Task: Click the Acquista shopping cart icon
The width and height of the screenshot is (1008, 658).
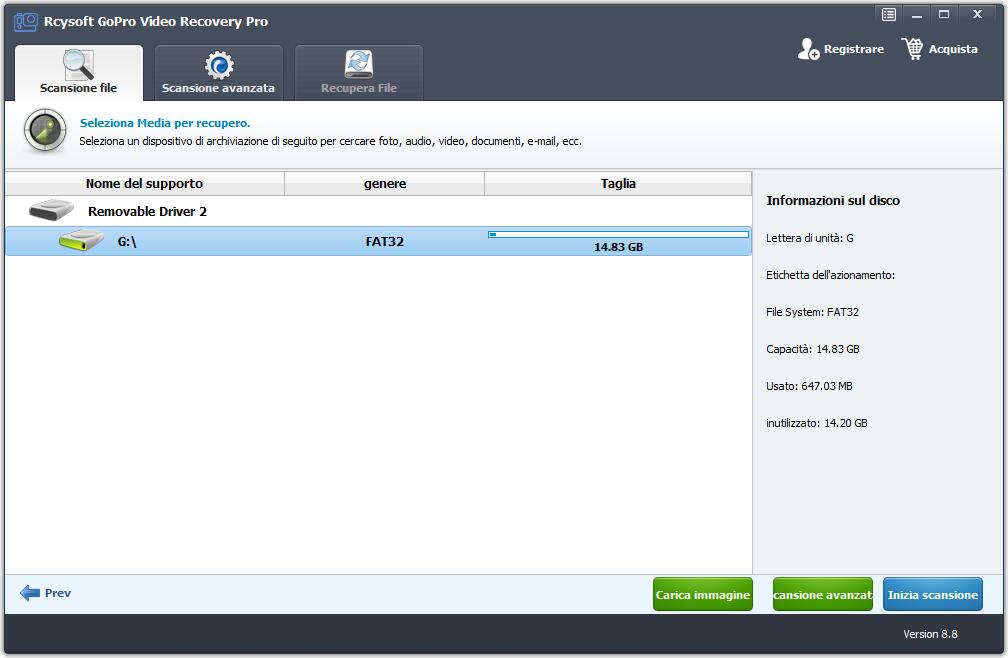Action: coord(912,49)
